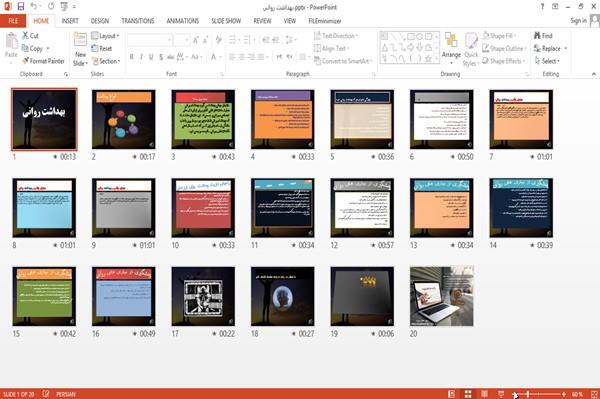
Task: Collapse the ribbon with the arrow
Action: [x=593, y=74]
